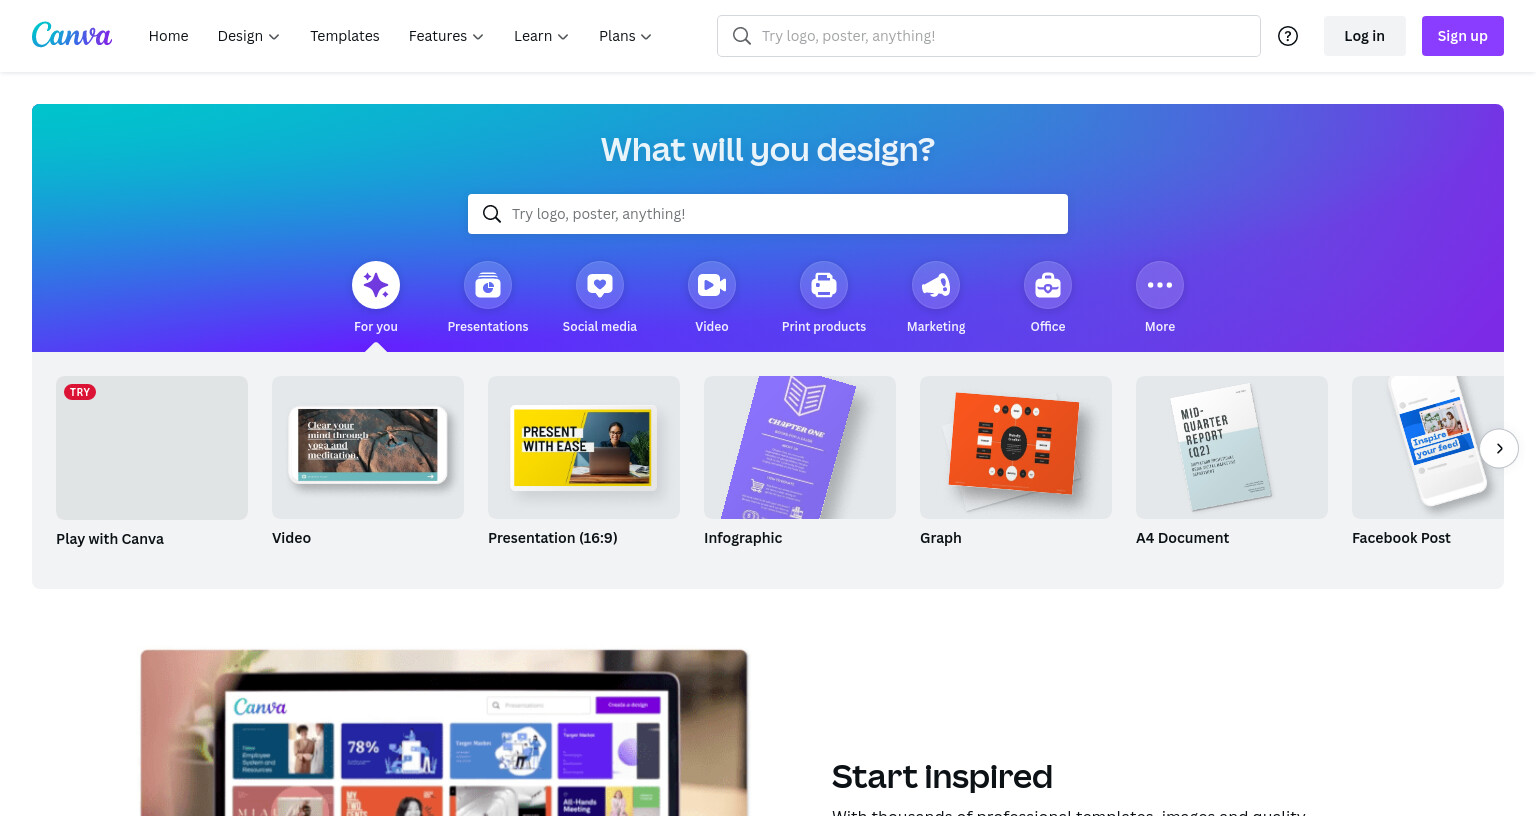Expand the Features dropdown menu
Image resolution: width=1536 pixels, height=816 pixels.
pos(446,36)
